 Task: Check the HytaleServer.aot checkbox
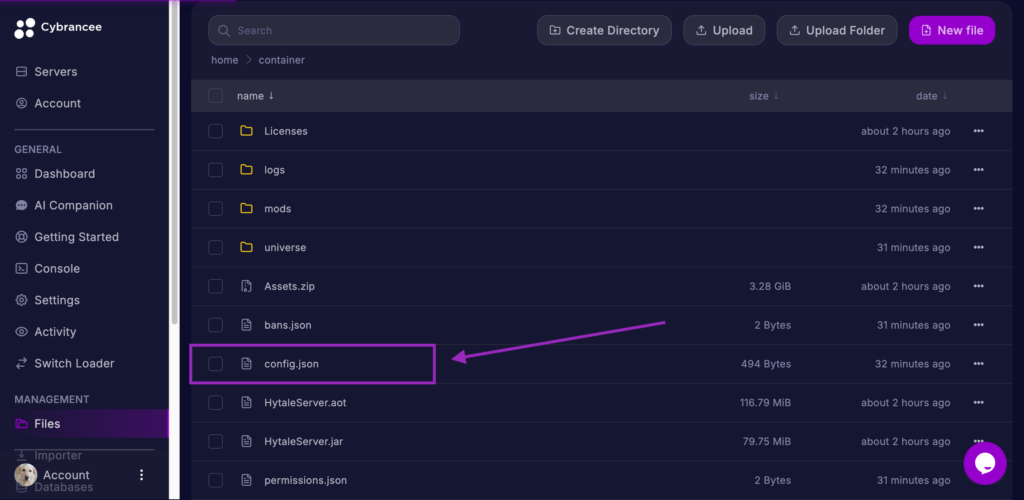click(x=216, y=403)
